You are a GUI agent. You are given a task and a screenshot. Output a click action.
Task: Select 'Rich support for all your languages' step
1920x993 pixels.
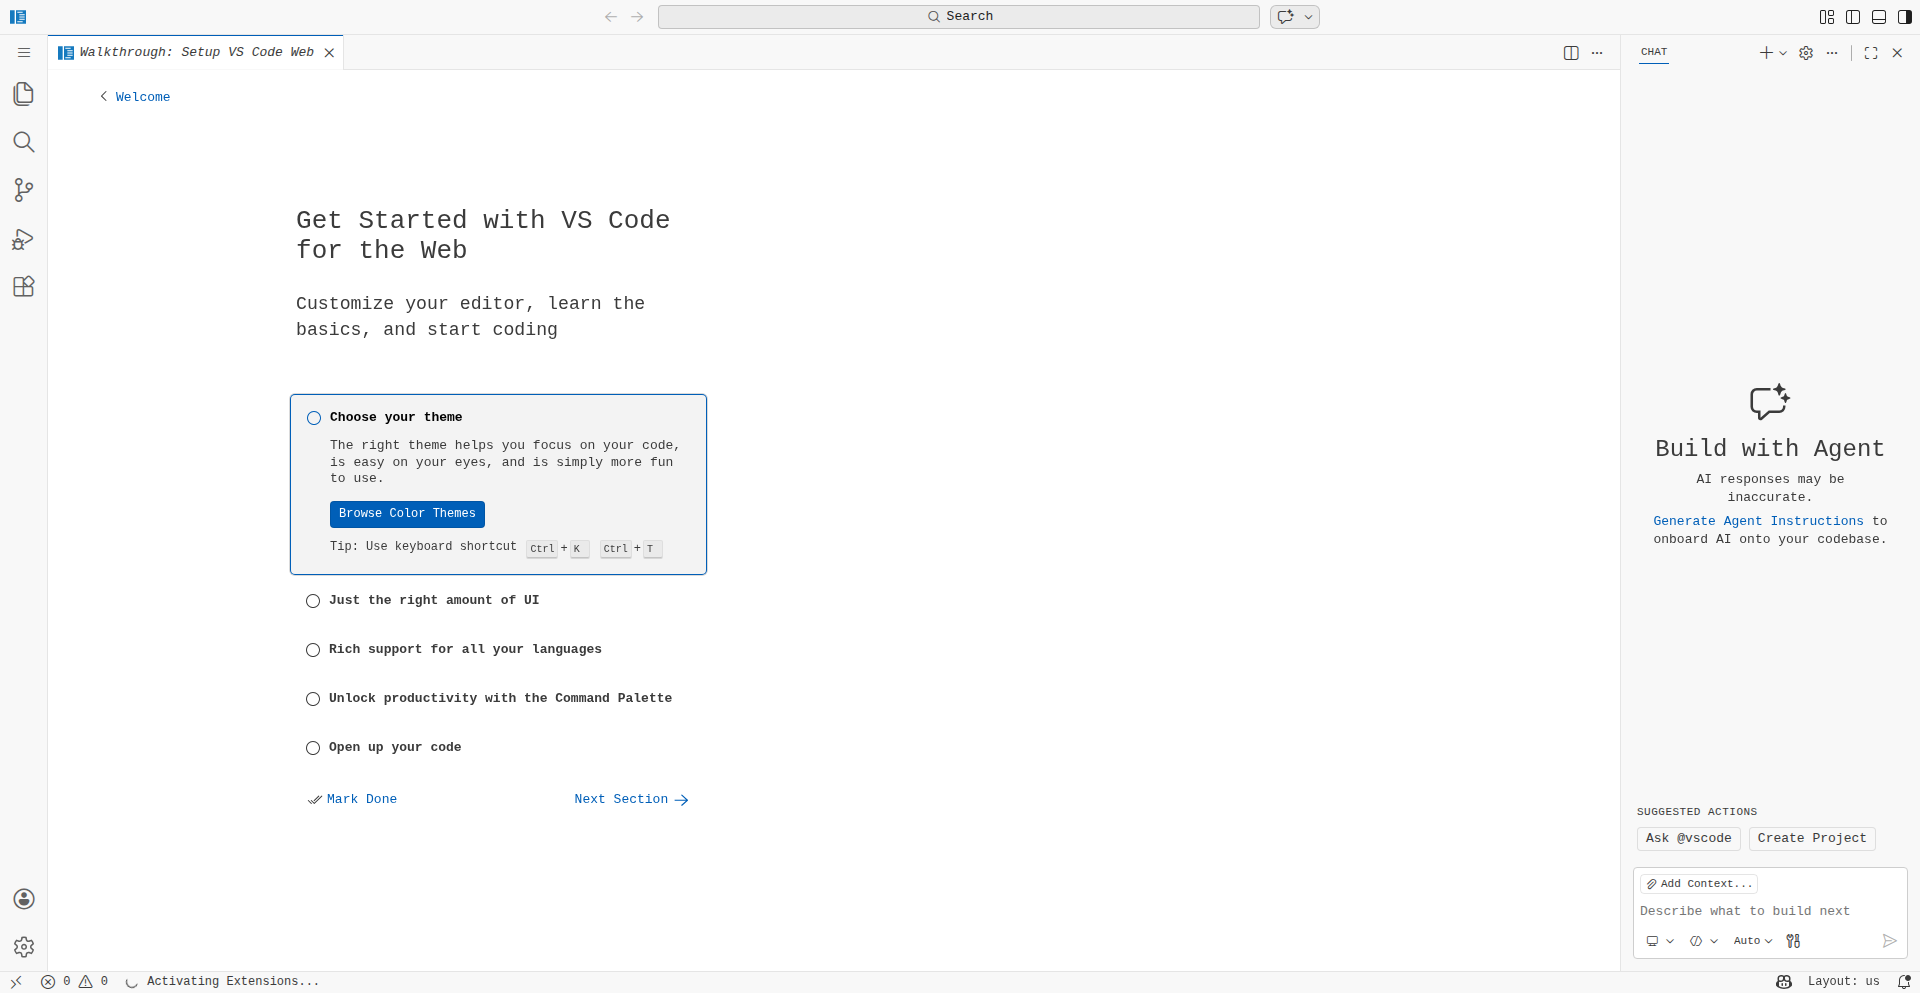coord(464,649)
